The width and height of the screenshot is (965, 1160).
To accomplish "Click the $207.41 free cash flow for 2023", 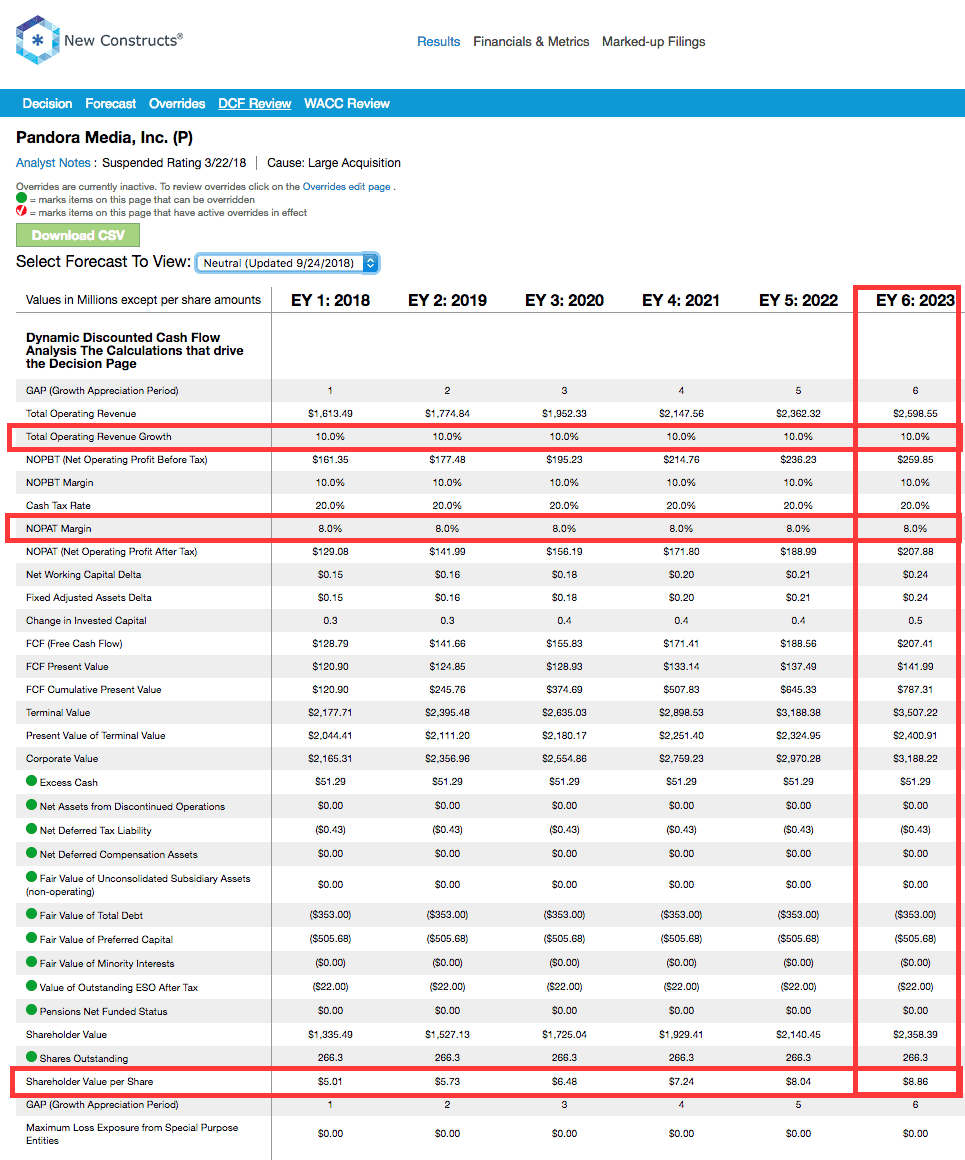I will [915, 644].
